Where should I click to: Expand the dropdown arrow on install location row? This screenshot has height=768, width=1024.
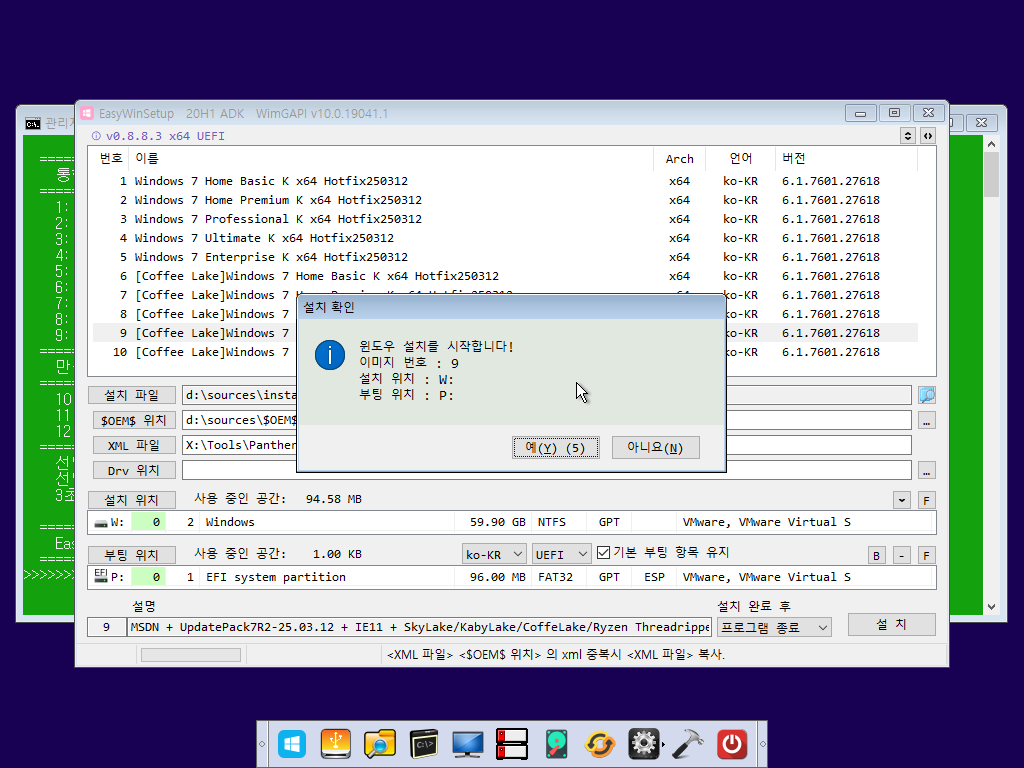(x=902, y=501)
